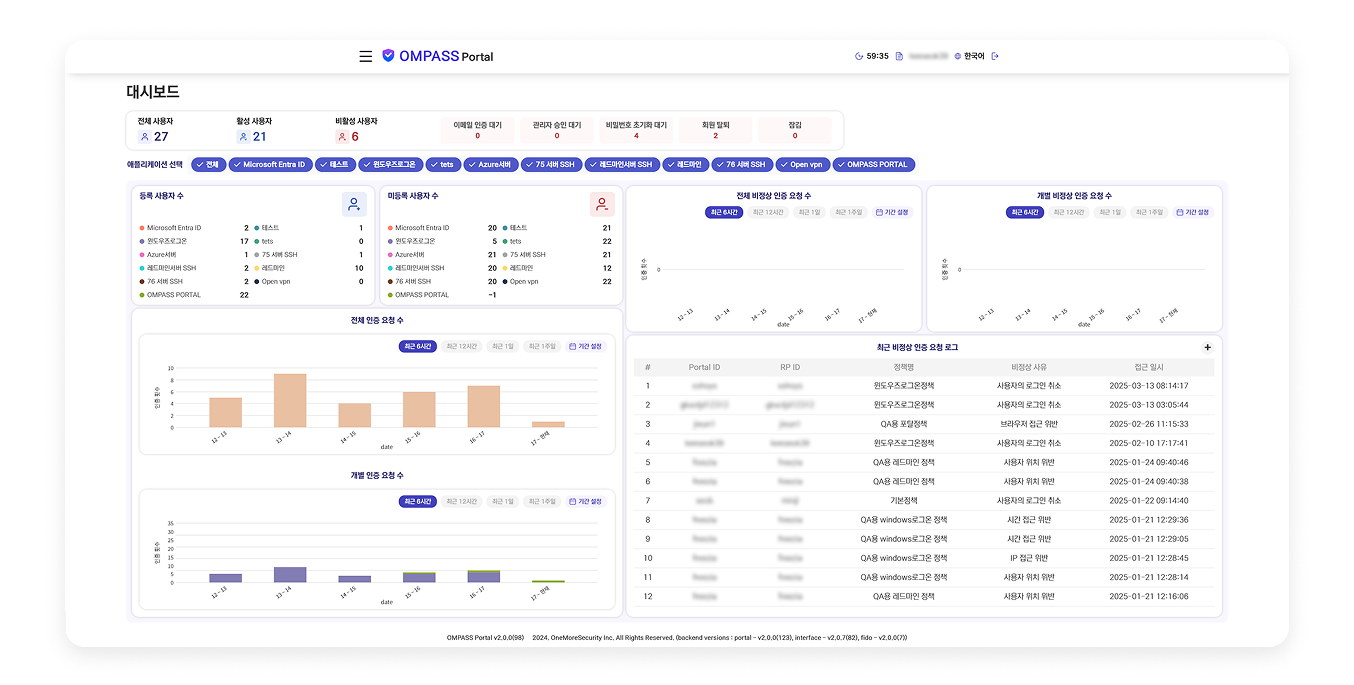Toggle the 윈도우즈로그온 application chip
Image resolution: width=1354 pixels, height=685 pixels.
coord(390,165)
